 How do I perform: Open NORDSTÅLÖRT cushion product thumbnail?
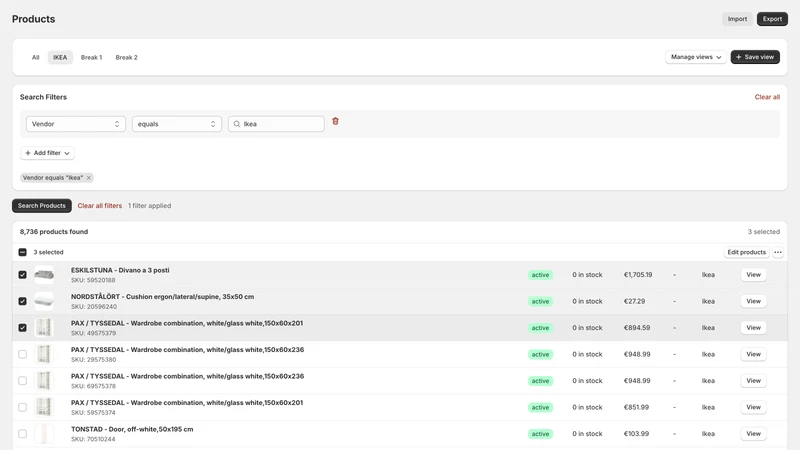[44, 301]
